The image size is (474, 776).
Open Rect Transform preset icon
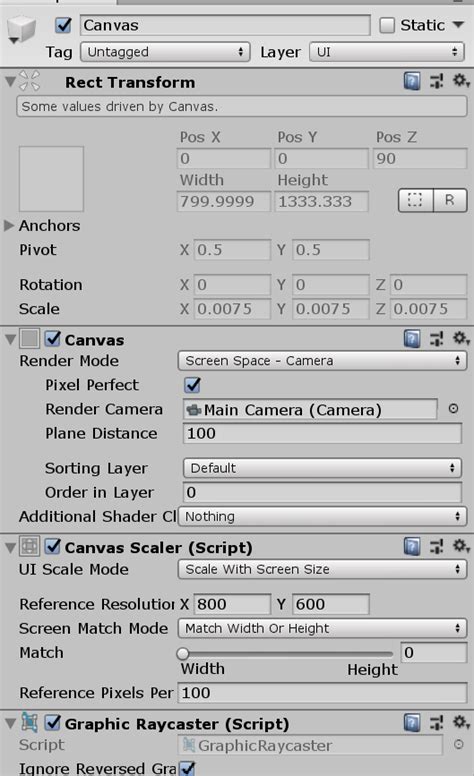436,81
